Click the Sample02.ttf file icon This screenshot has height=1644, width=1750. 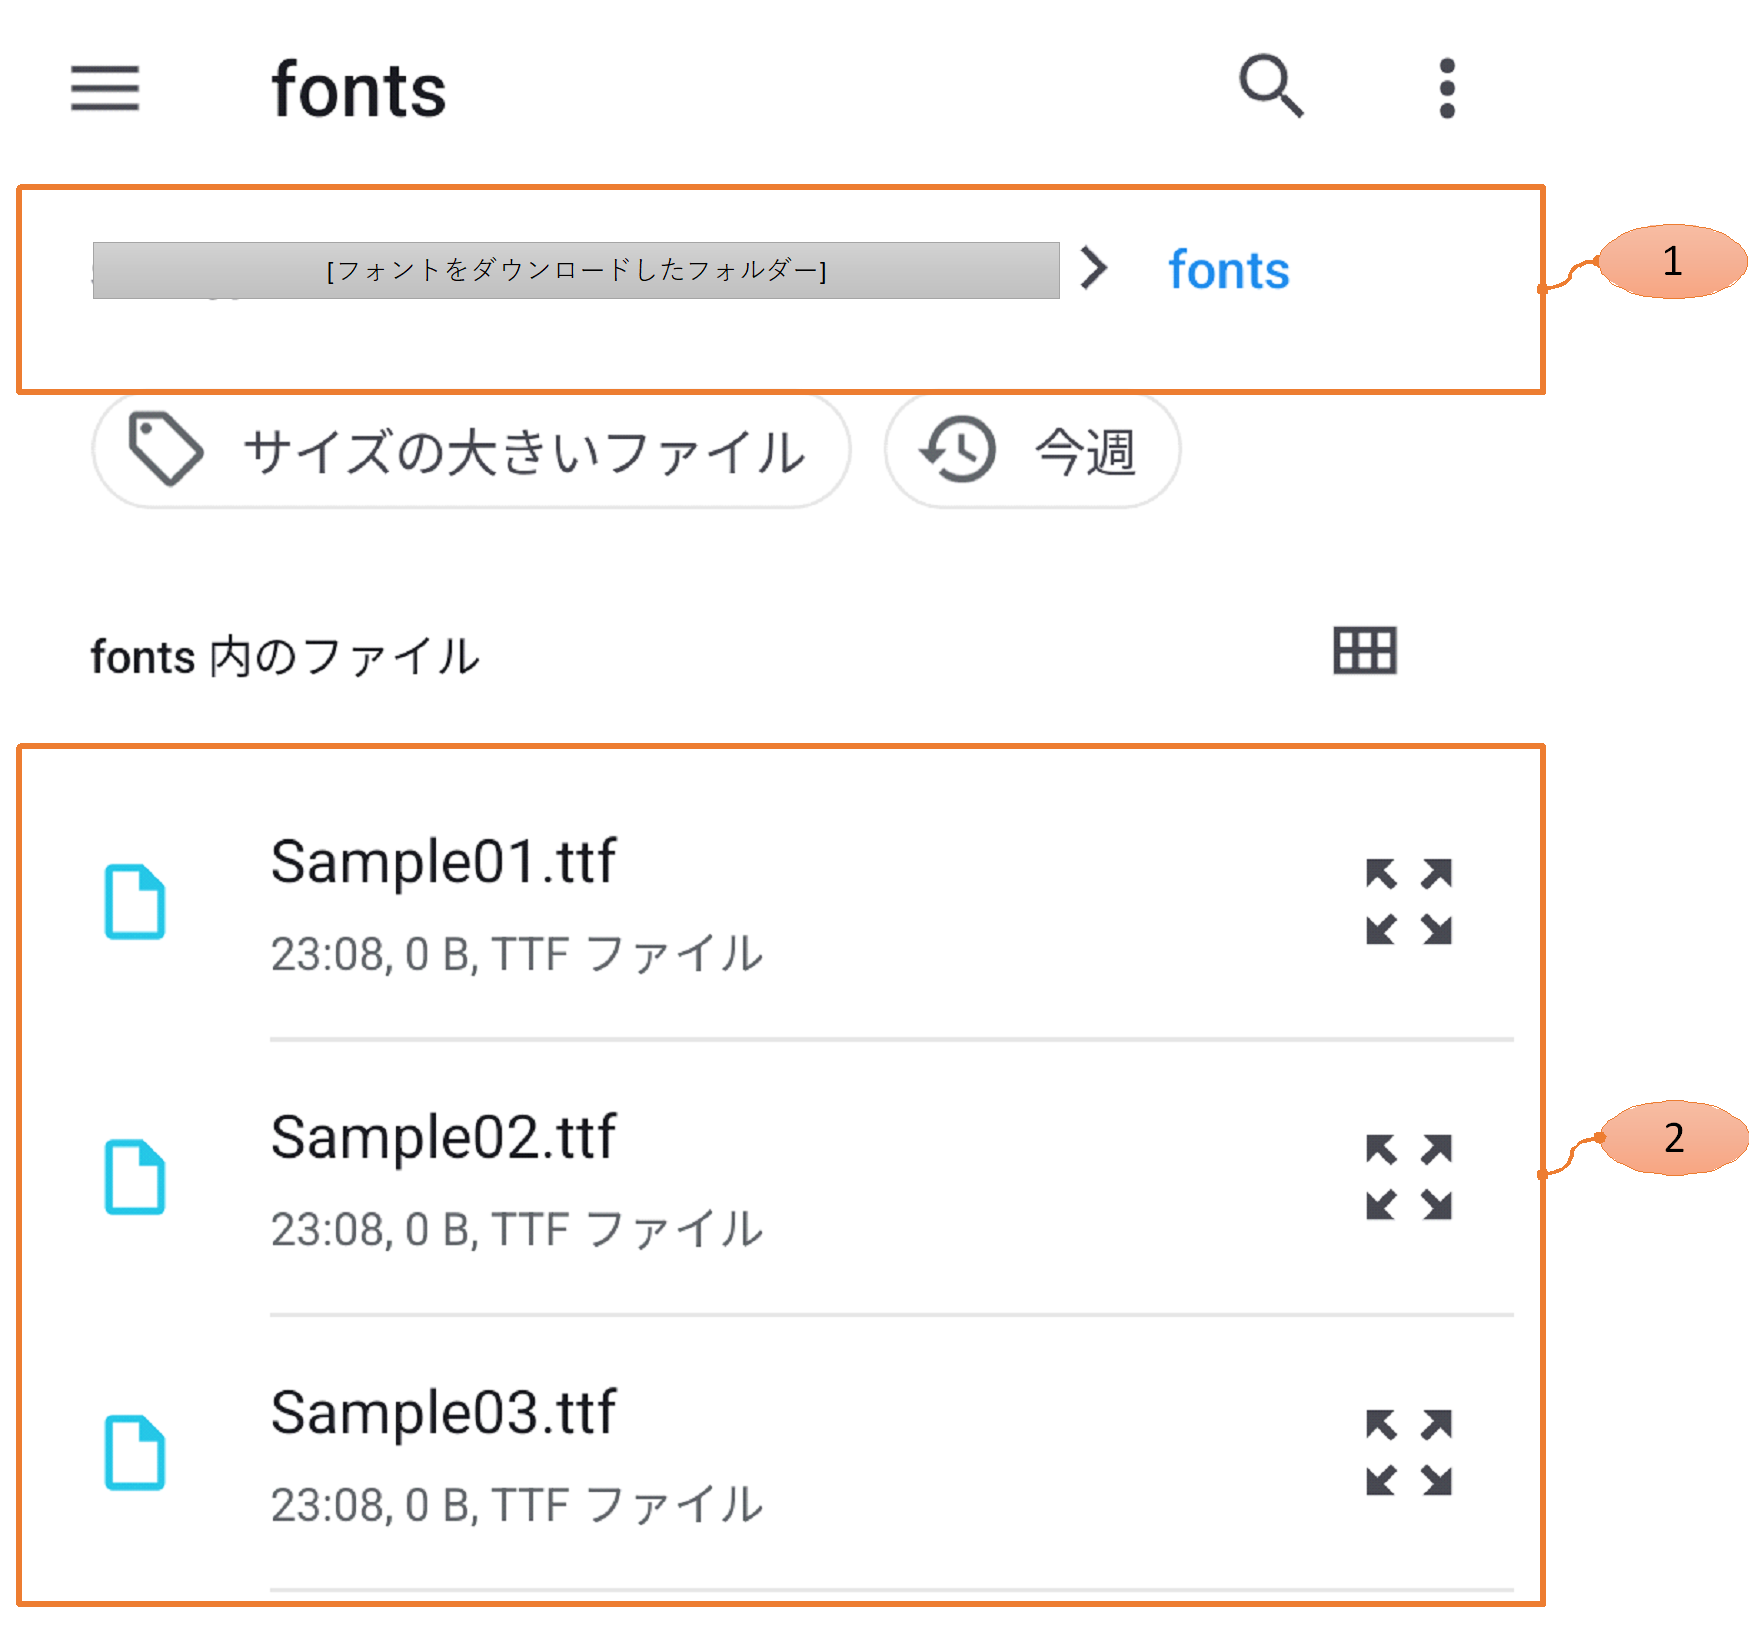coord(135,1177)
